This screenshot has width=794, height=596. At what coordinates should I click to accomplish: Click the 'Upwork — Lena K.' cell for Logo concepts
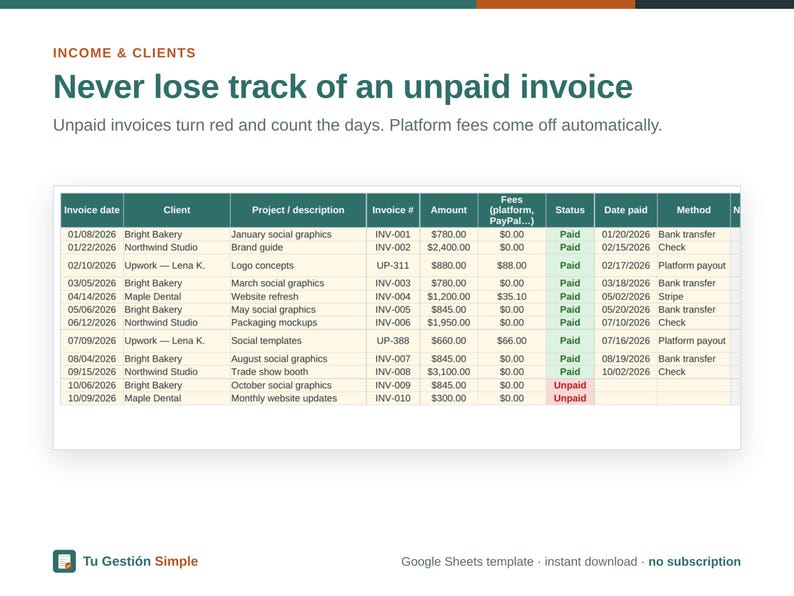point(177,265)
